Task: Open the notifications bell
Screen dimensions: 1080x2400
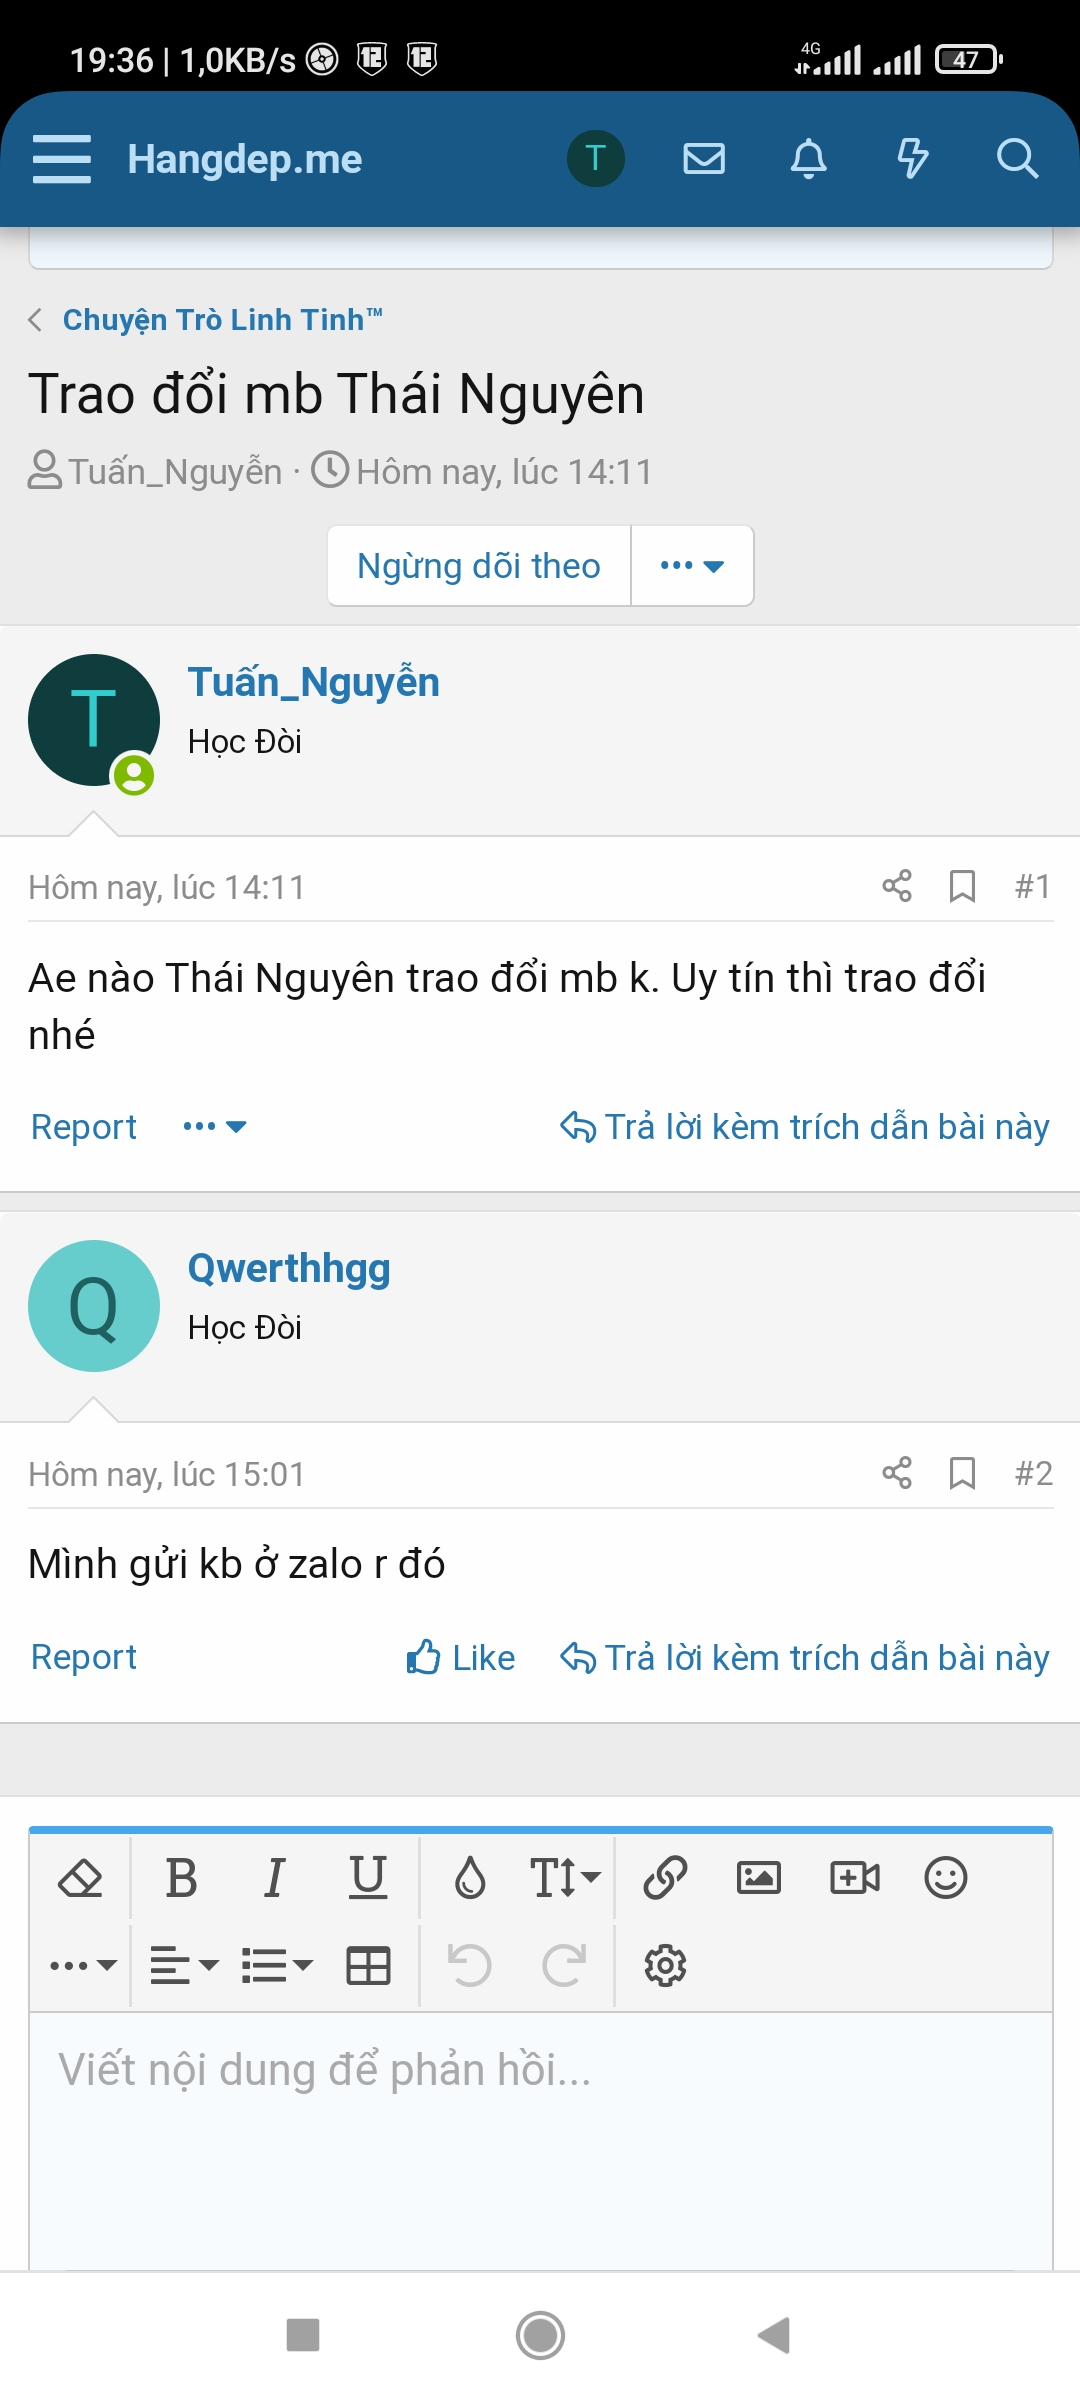Action: pyautogui.click(x=809, y=158)
